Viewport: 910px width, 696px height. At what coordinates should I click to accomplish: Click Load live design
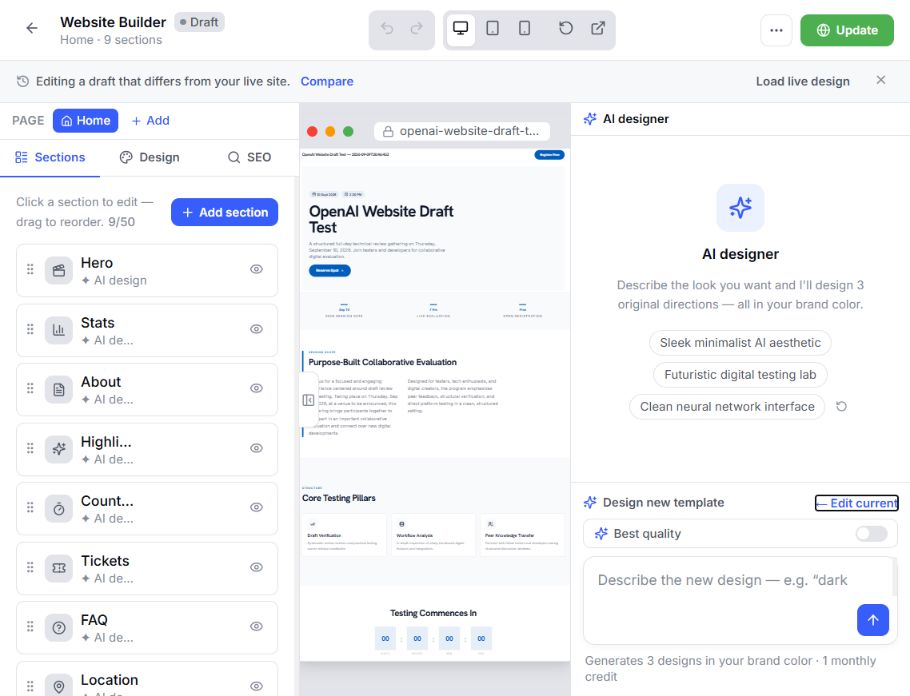802,81
